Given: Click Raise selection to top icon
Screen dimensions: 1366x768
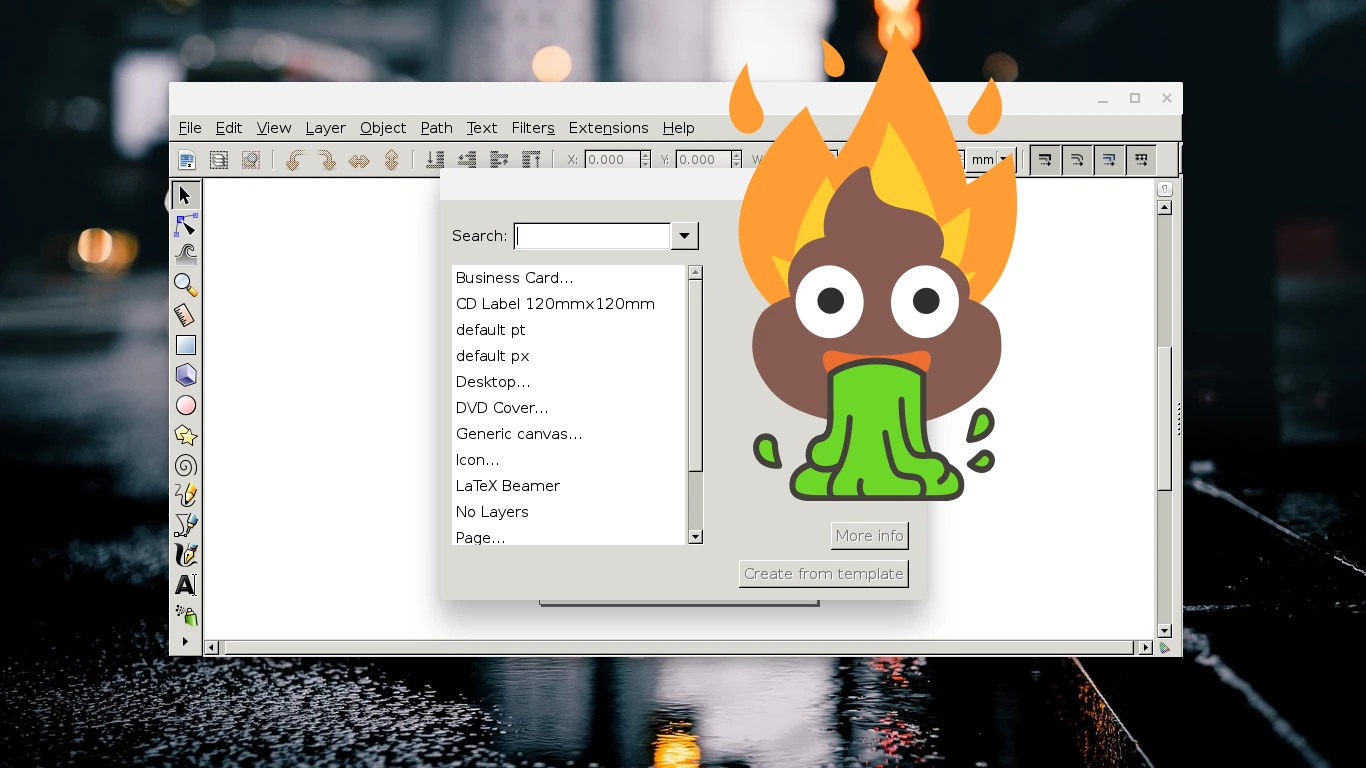Looking at the screenshot, I should [531, 160].
